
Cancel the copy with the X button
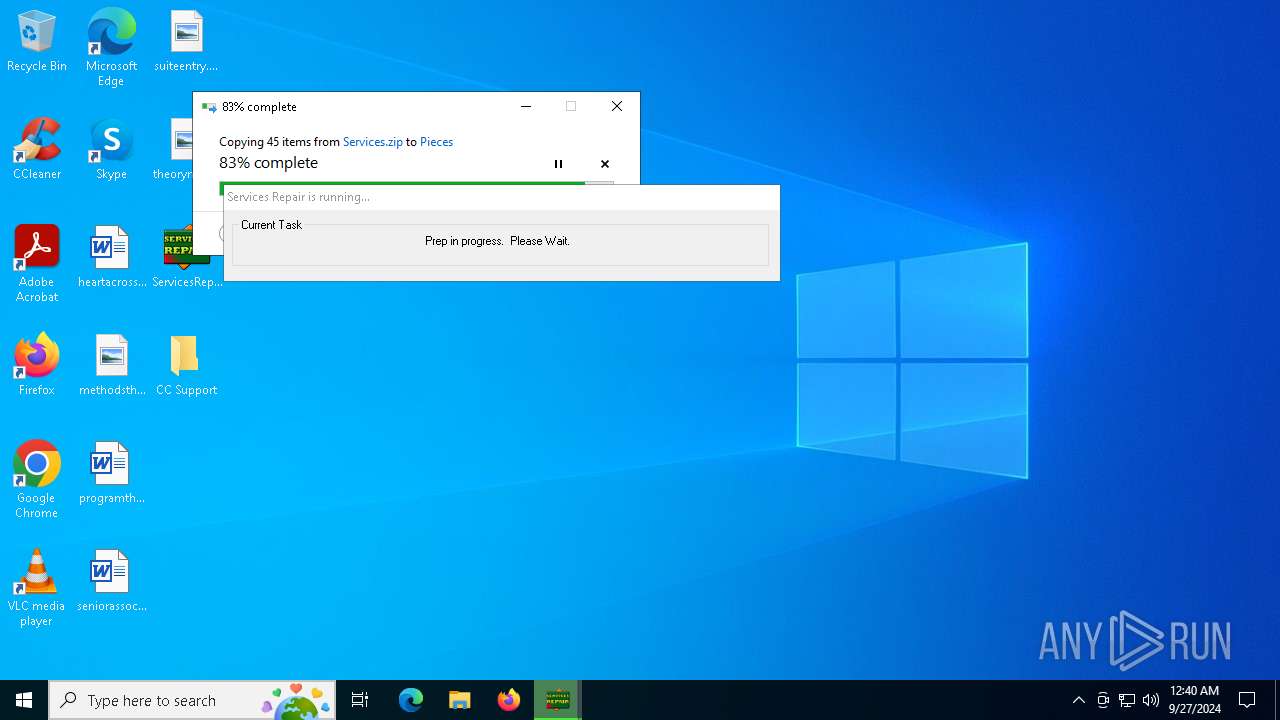(x=605, y=164)
